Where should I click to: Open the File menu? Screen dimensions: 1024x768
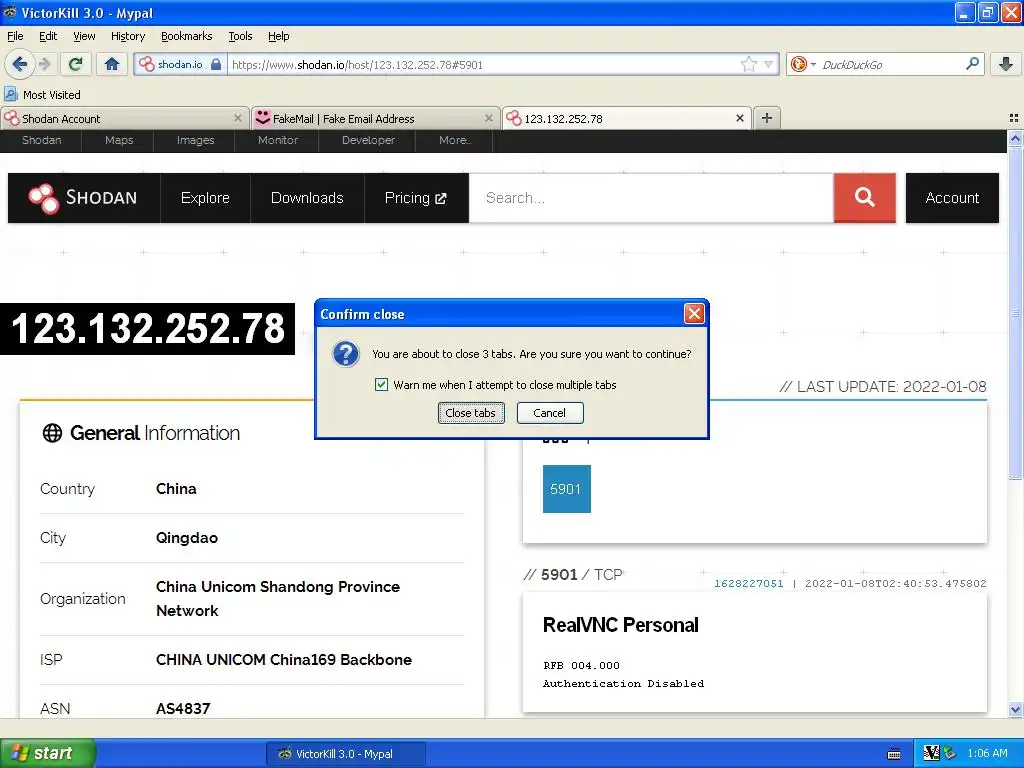tap(15, 36)
